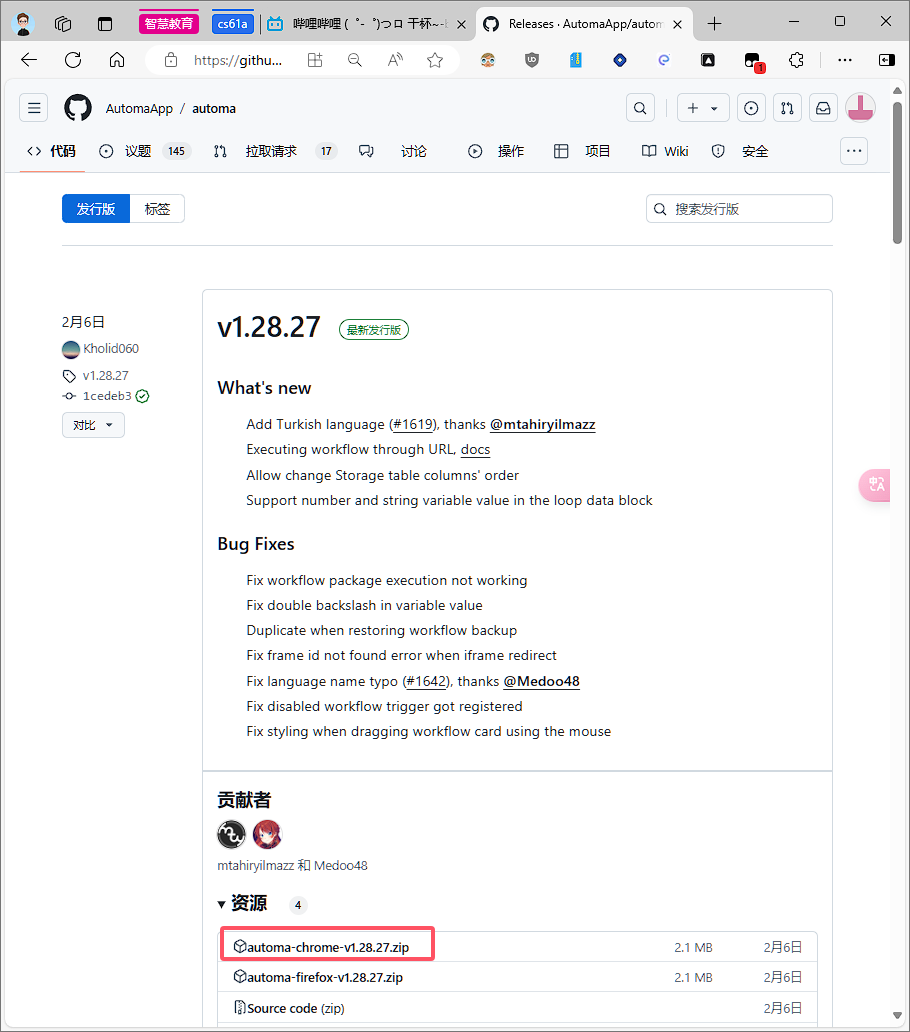This screenshot has height=1032, width=910.
Task: Open commit 1cedeb3 link
Action: 107,396
